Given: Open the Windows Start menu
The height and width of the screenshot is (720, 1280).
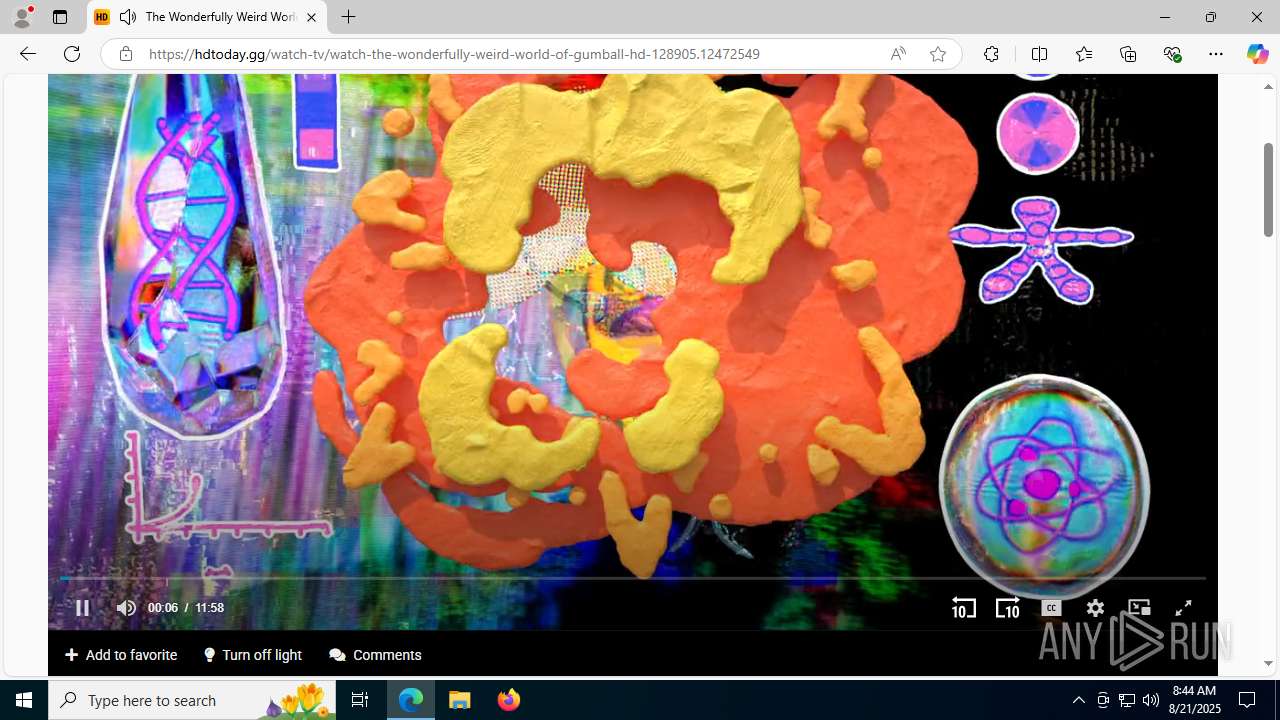Looking at the screenshot, I should [x=24, y=700].
